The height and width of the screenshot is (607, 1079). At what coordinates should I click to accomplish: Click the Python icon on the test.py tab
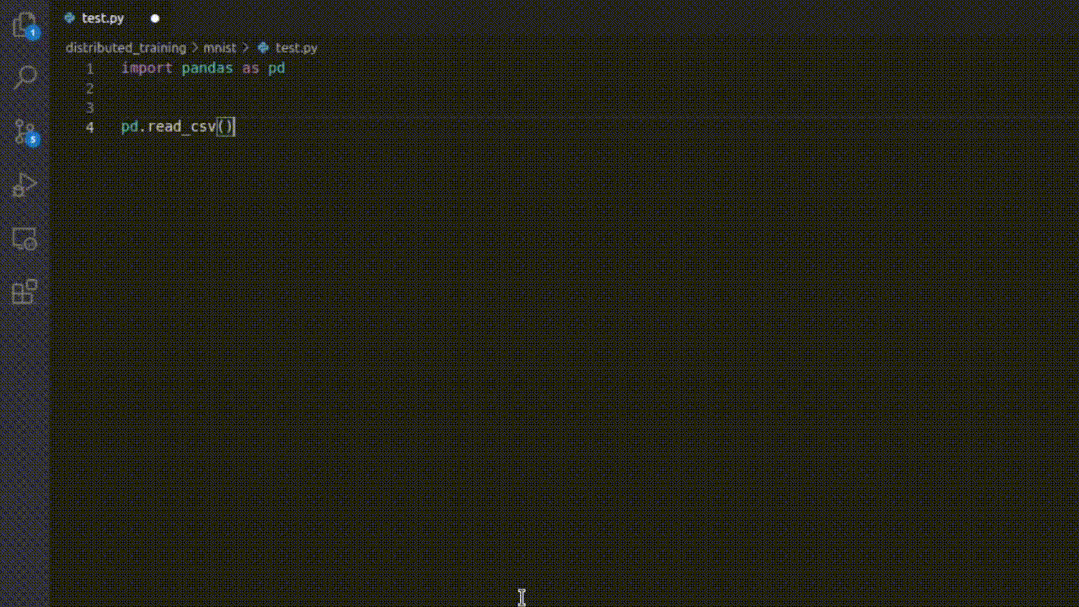click(69, 17)
